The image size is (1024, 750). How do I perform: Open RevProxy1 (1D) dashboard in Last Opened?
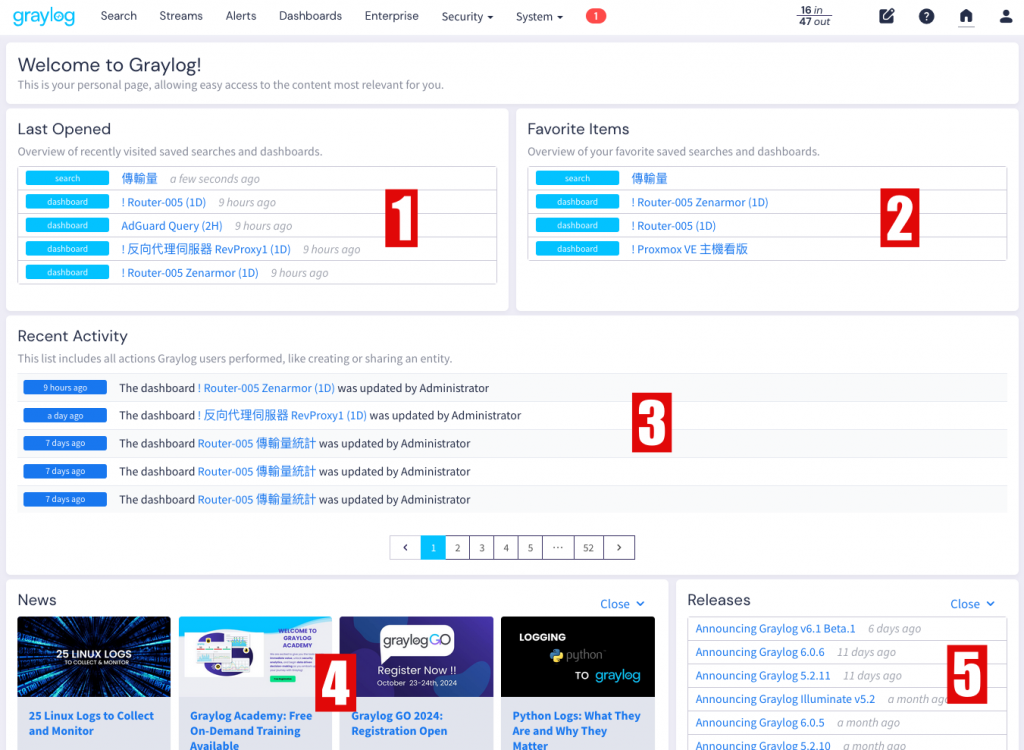[206, 250]
